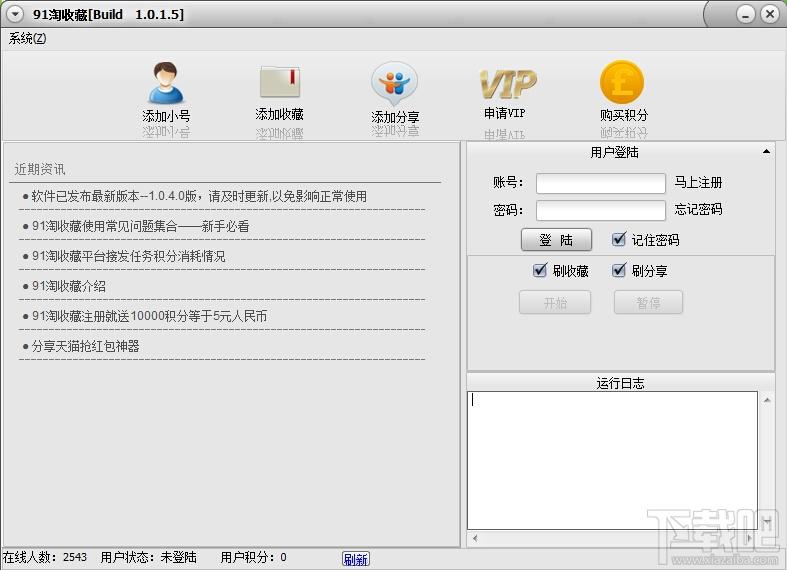Click the 购买积分 coin icon

(622, 82)
